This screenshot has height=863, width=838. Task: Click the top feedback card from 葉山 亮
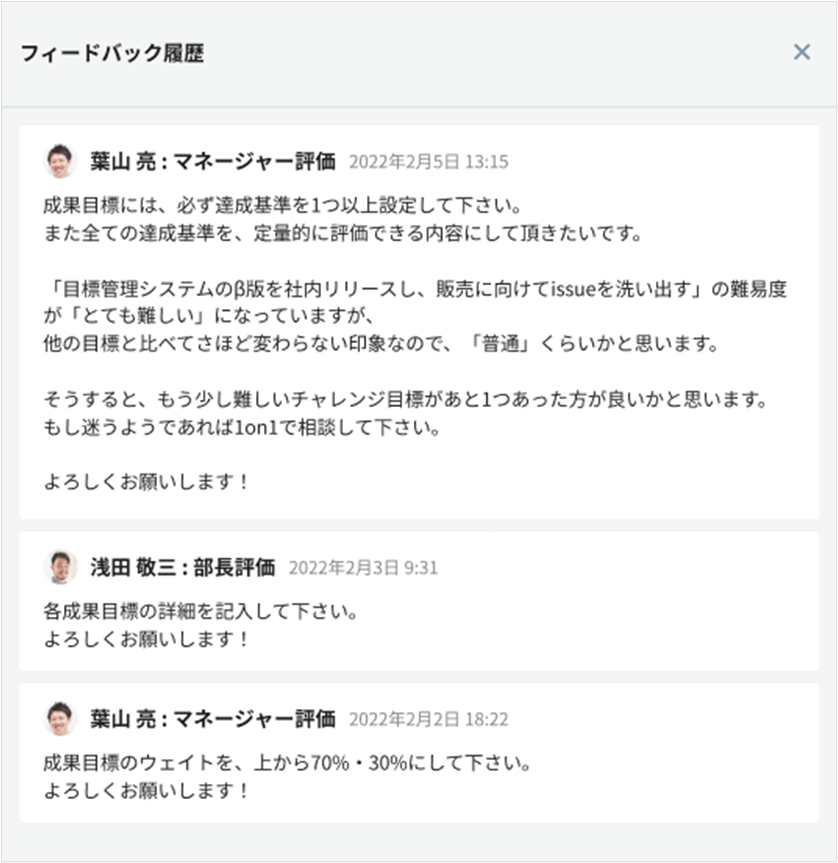click(419, 320)
